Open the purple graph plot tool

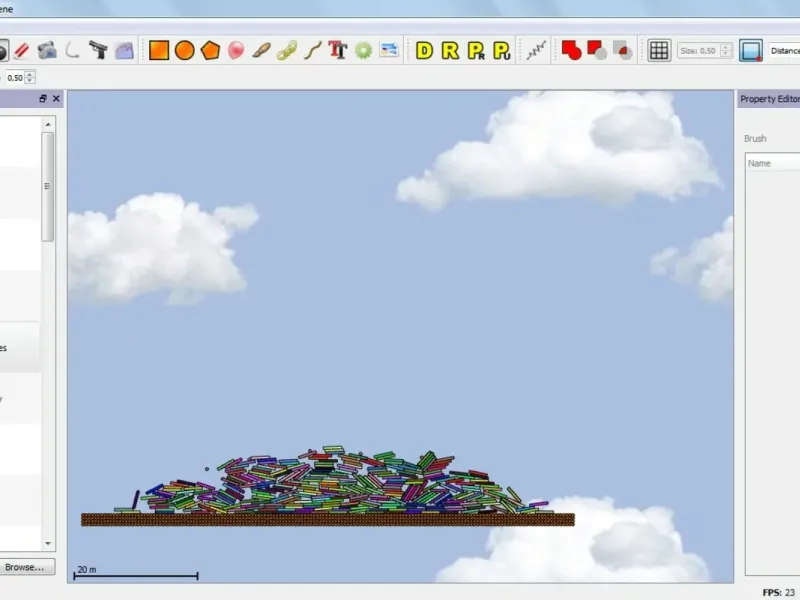[124, 50]
